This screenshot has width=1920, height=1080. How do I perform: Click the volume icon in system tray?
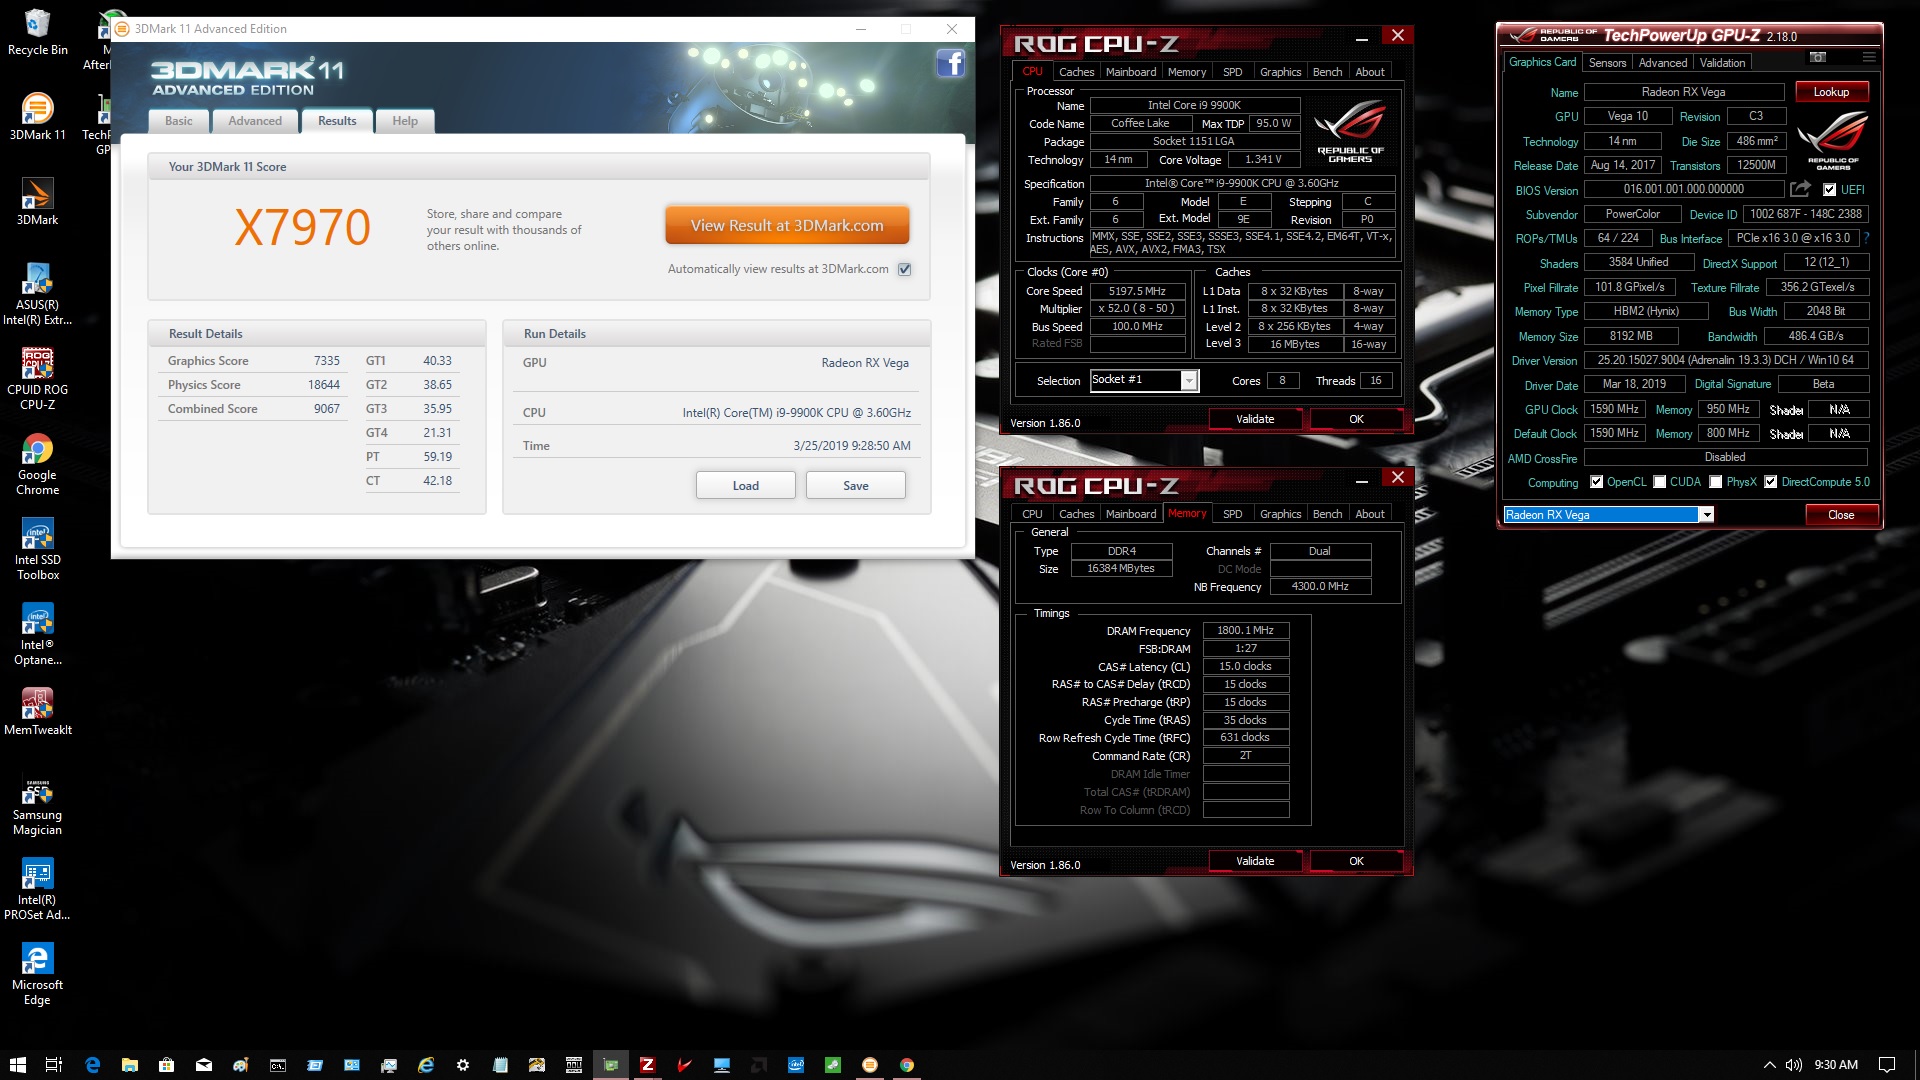pos(1794,1065)
